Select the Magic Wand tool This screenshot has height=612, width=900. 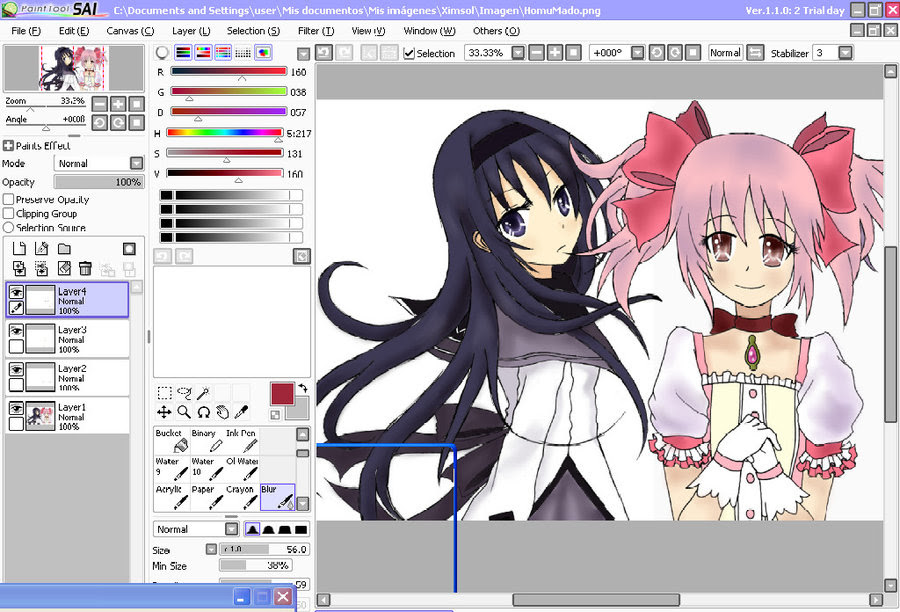(203, 393)
